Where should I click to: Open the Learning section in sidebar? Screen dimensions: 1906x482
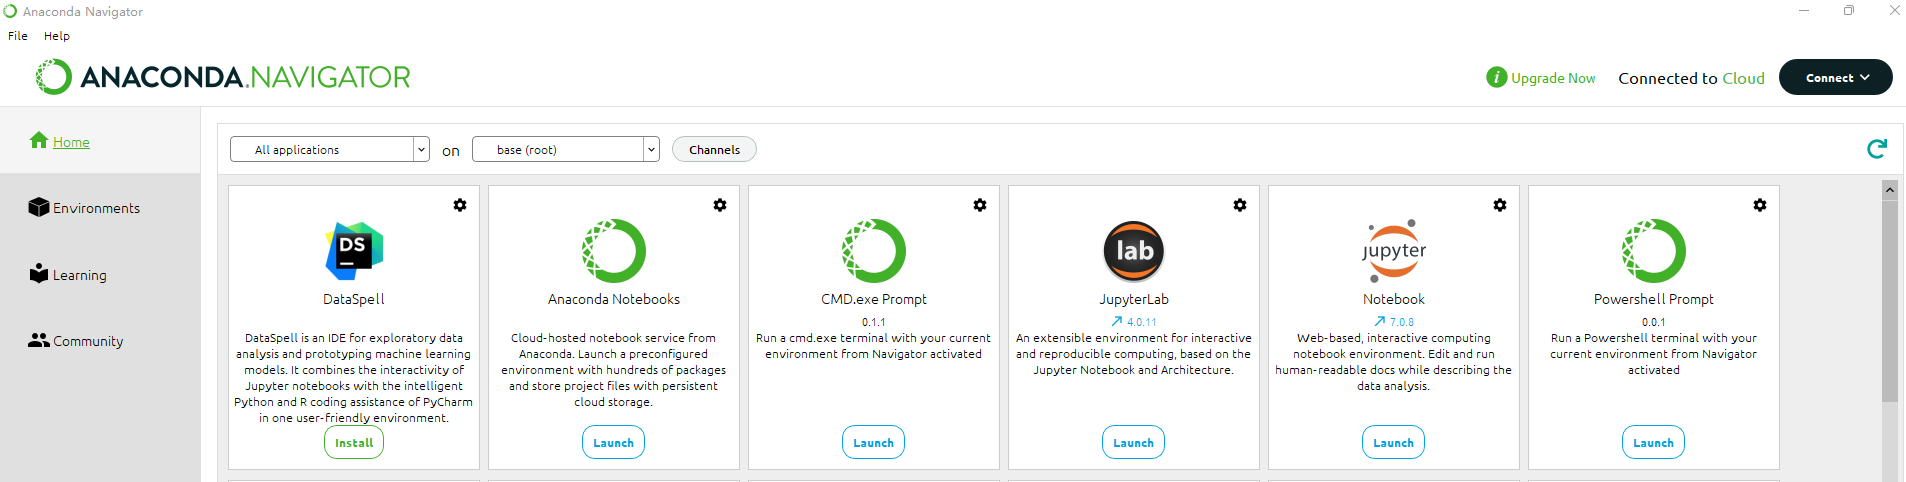[79, 275]
